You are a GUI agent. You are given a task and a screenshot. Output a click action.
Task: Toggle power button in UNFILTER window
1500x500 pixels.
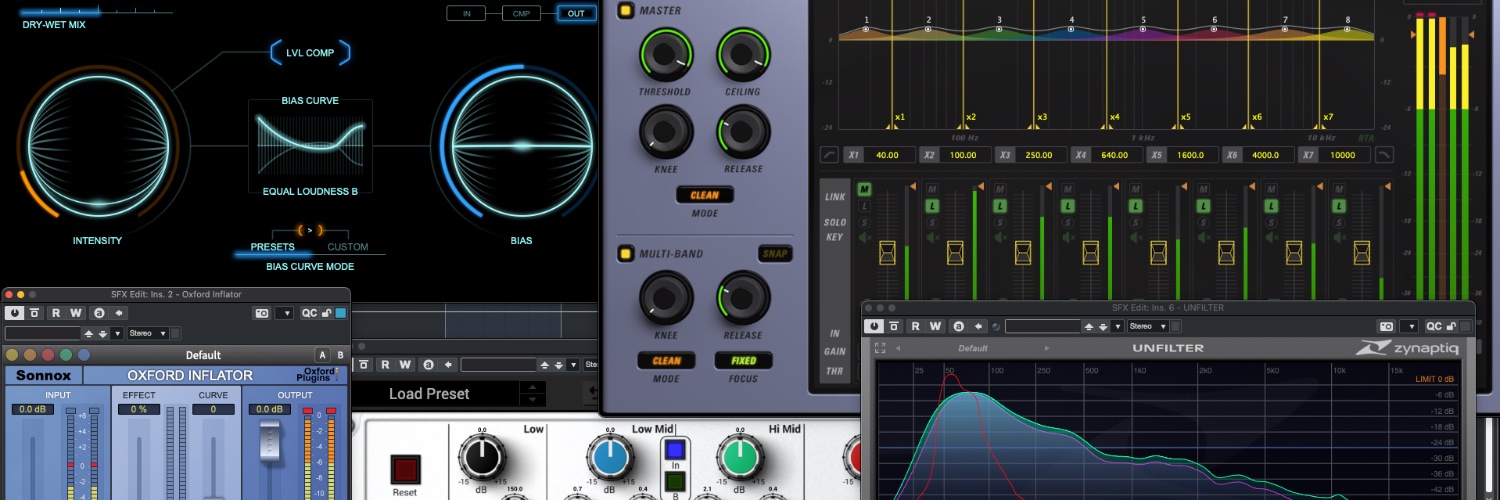(x=874, y=326)
